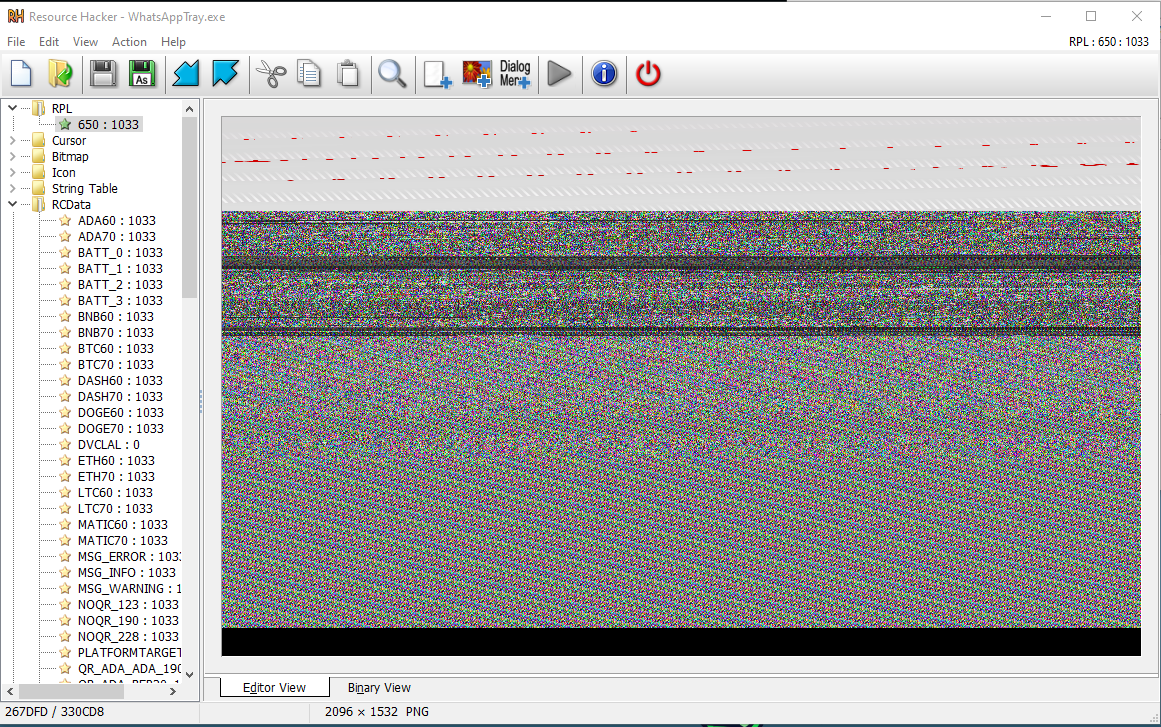1161x727 pixels.
Task: Open the Action menu
Action: point(129,41)
